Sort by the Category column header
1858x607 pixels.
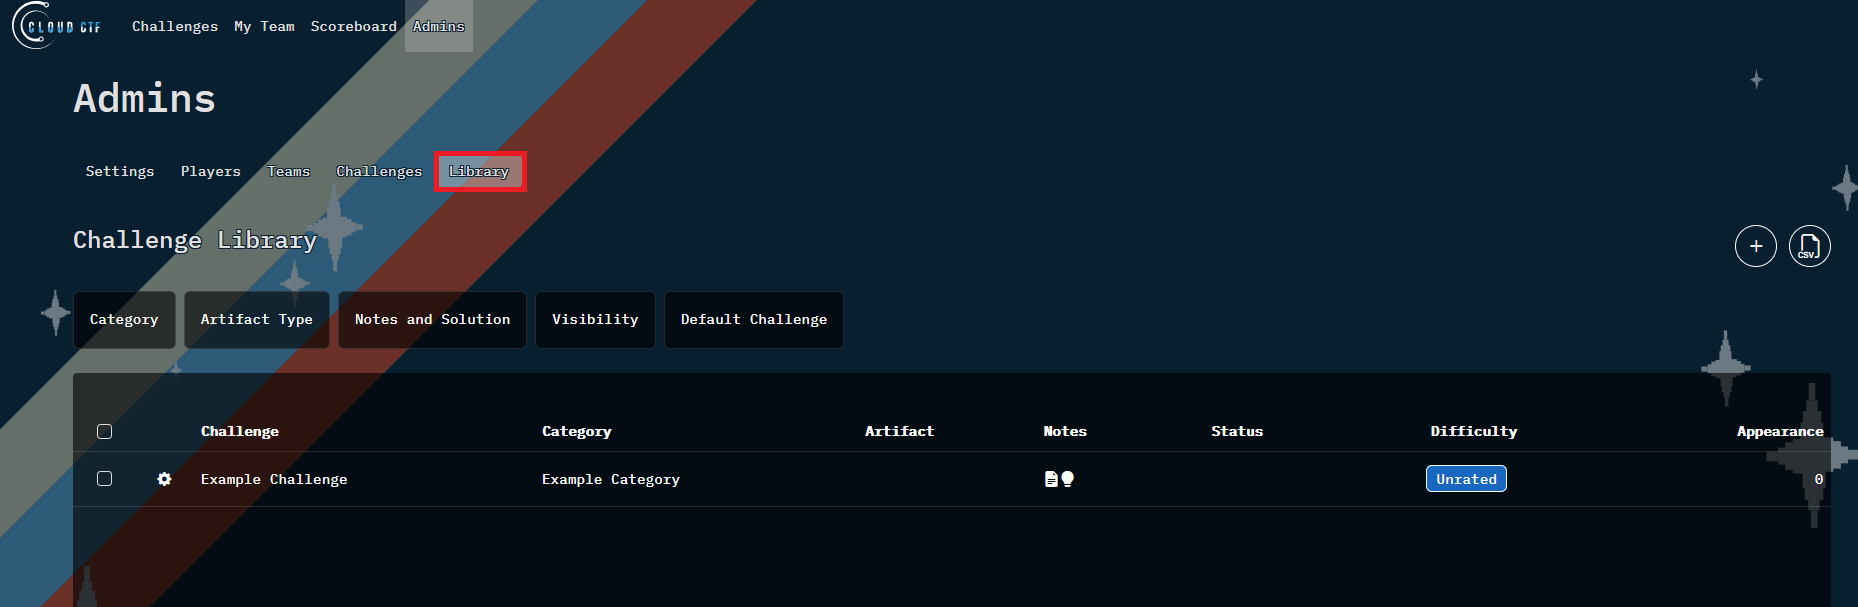tap(577, 431)
